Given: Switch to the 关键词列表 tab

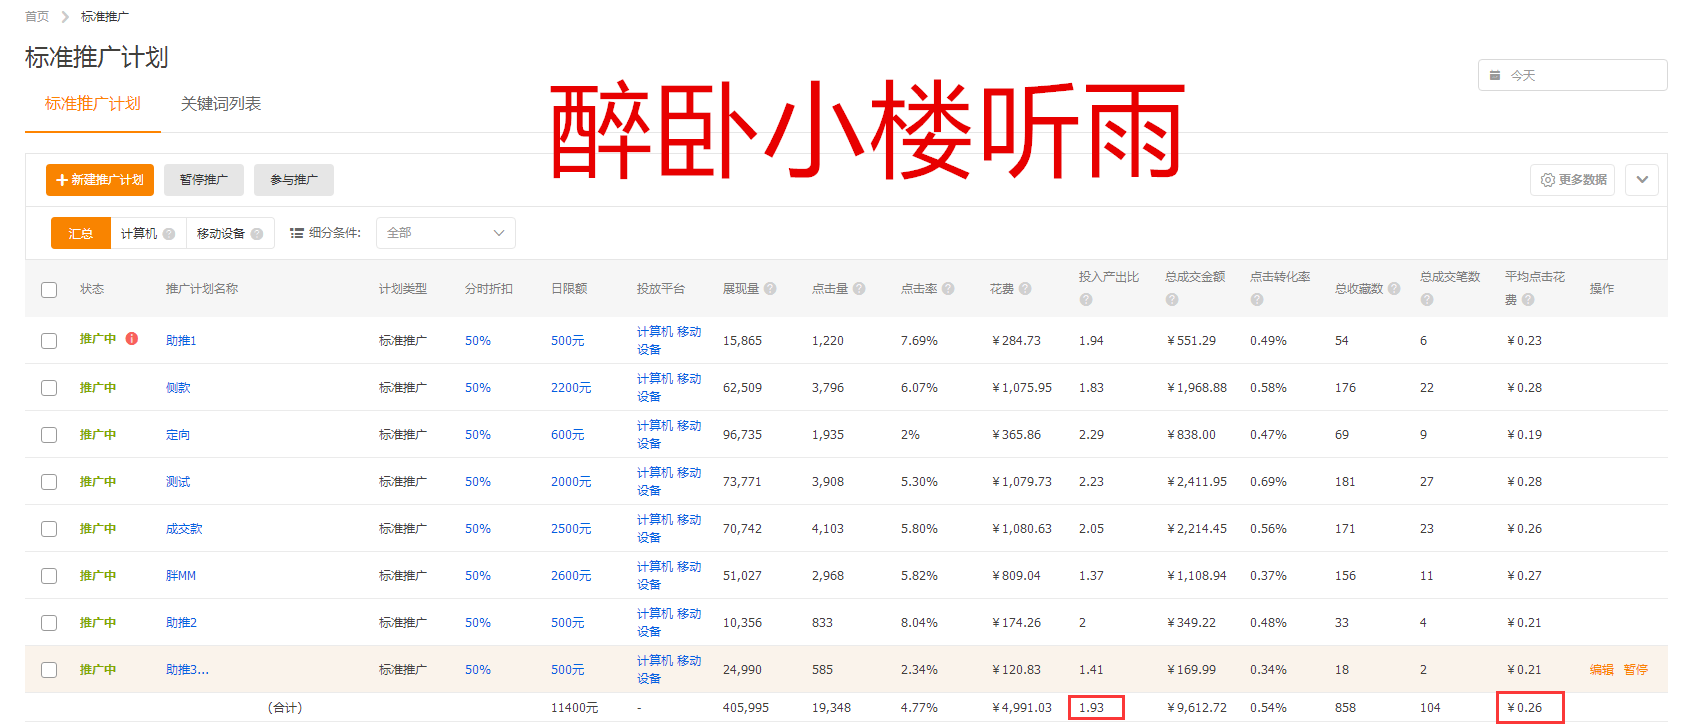Looking at the screenshot, I should (221, 104).
